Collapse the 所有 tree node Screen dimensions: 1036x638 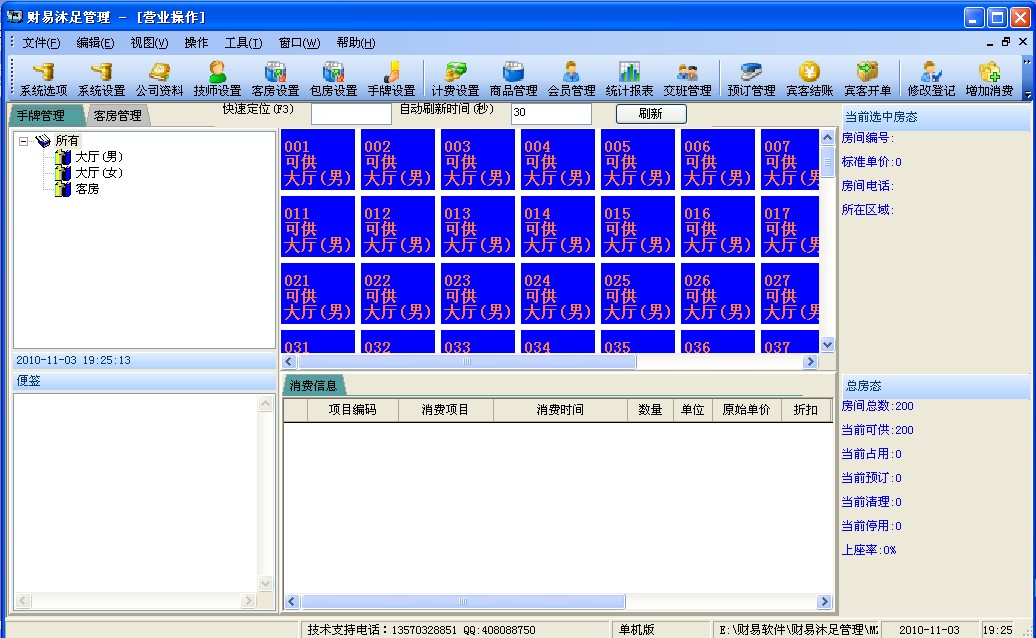(24, 141)
